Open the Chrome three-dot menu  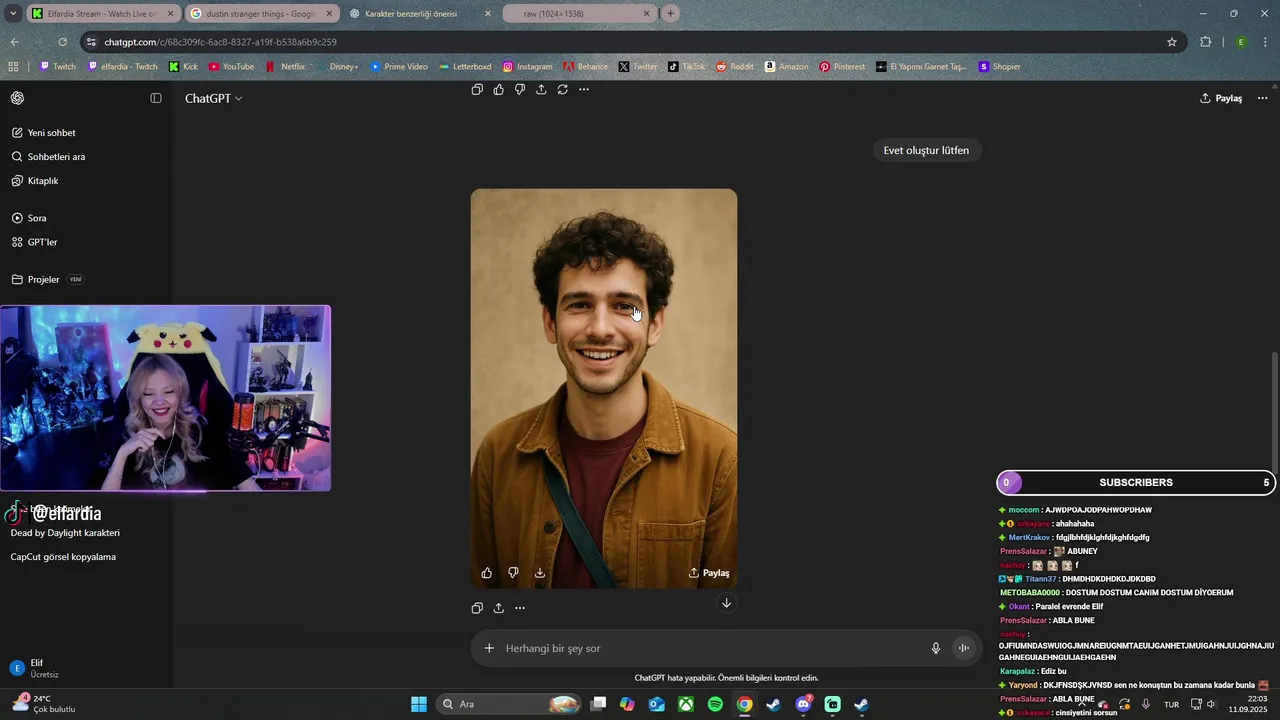pyautogui.click(x=1265, y=42)
